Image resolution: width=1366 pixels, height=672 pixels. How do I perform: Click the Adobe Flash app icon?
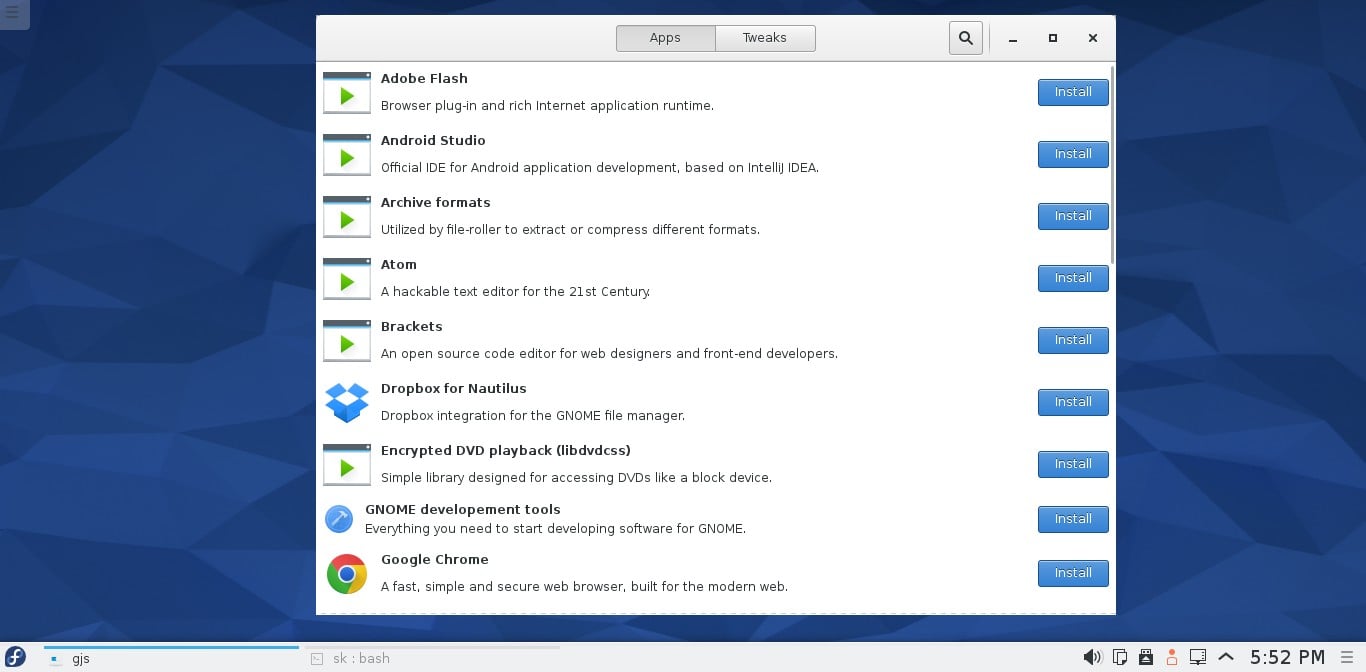tap(347, 92)
